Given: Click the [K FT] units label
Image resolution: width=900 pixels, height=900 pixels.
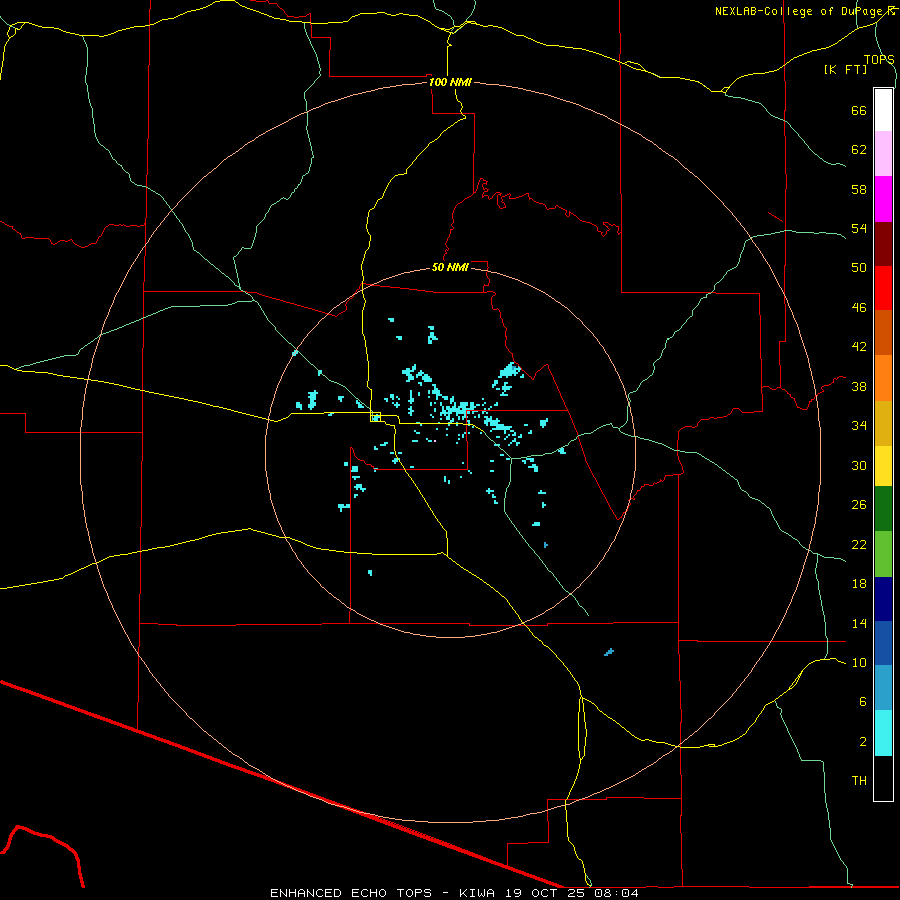Looking at the screenshot, I should coord(845,69).
